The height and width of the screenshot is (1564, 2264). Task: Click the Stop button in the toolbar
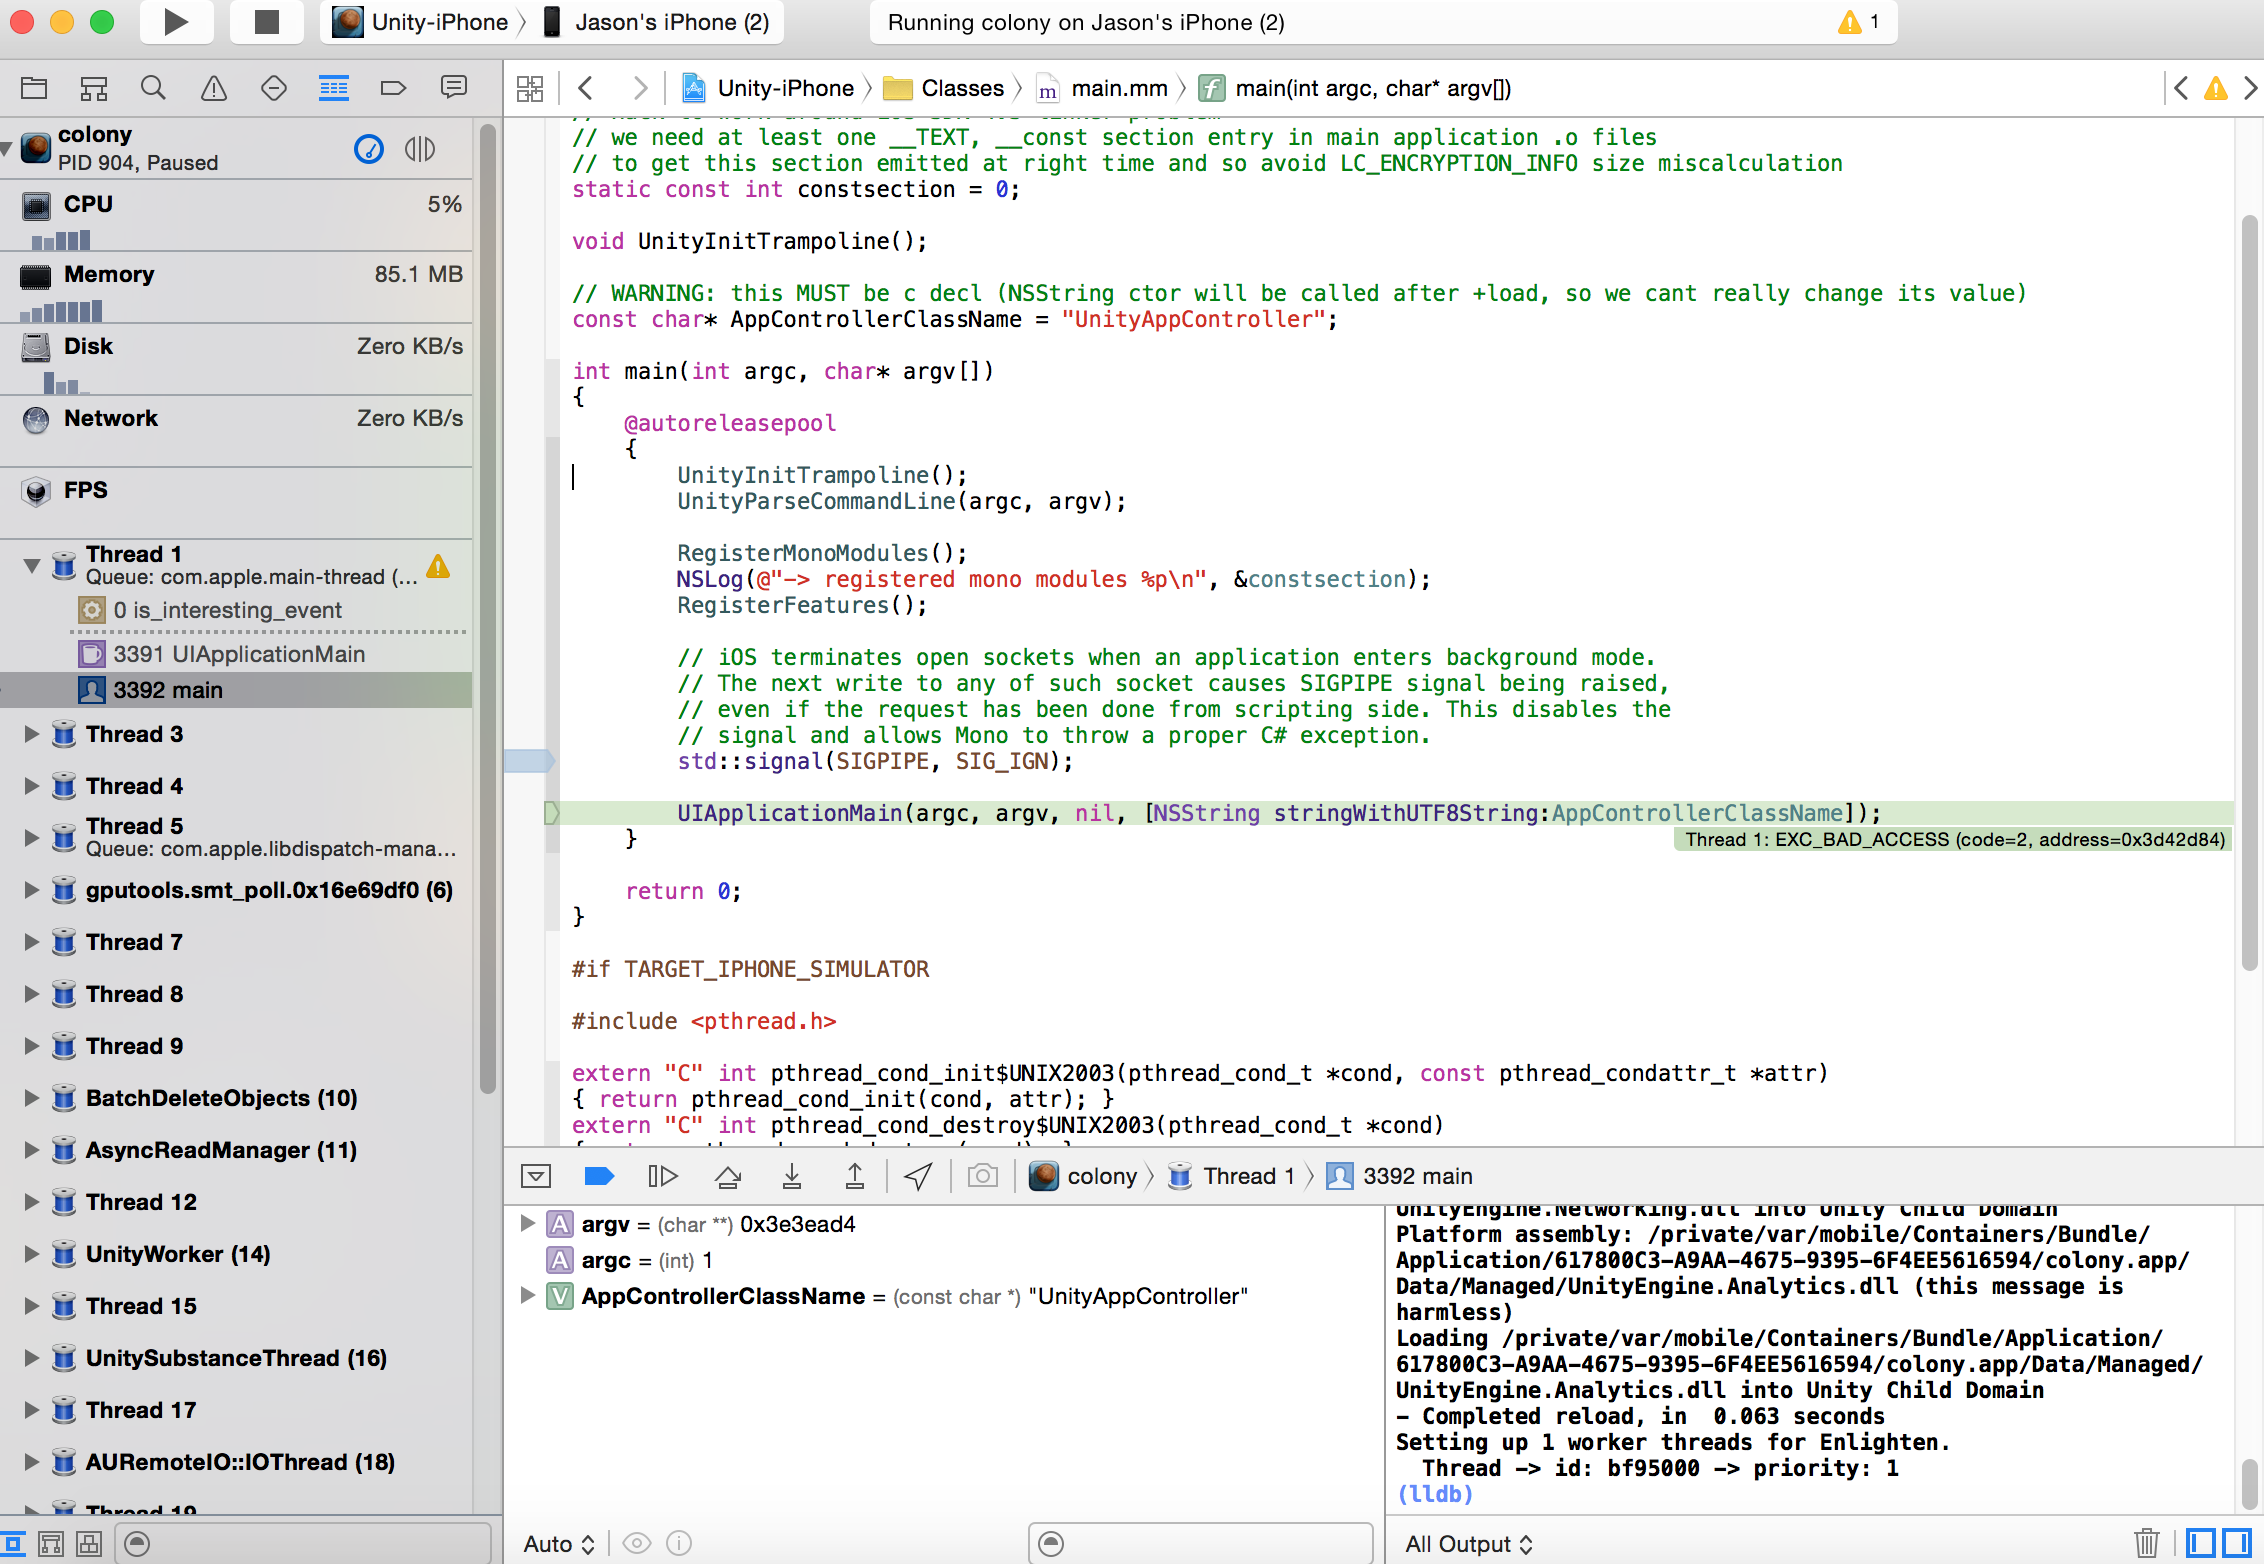point(266,22)
